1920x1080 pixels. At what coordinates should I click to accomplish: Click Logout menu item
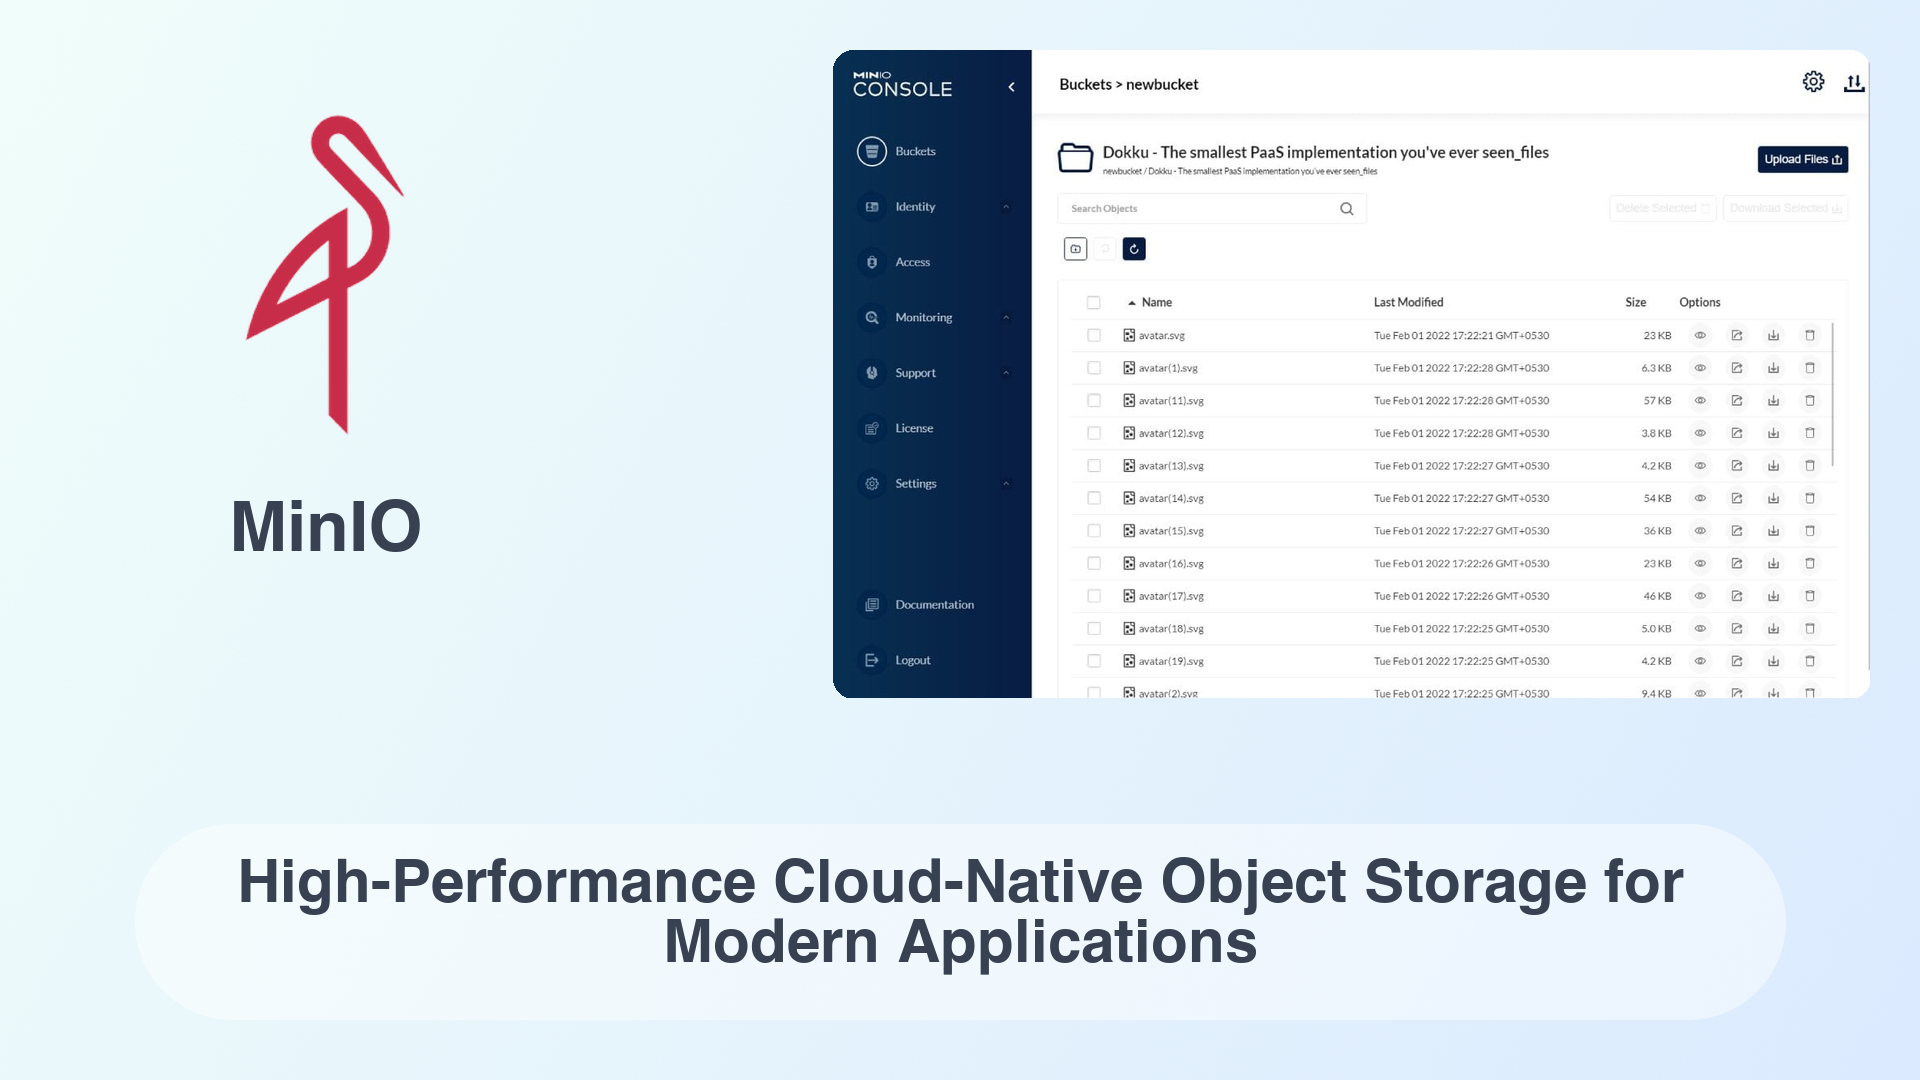913,659
